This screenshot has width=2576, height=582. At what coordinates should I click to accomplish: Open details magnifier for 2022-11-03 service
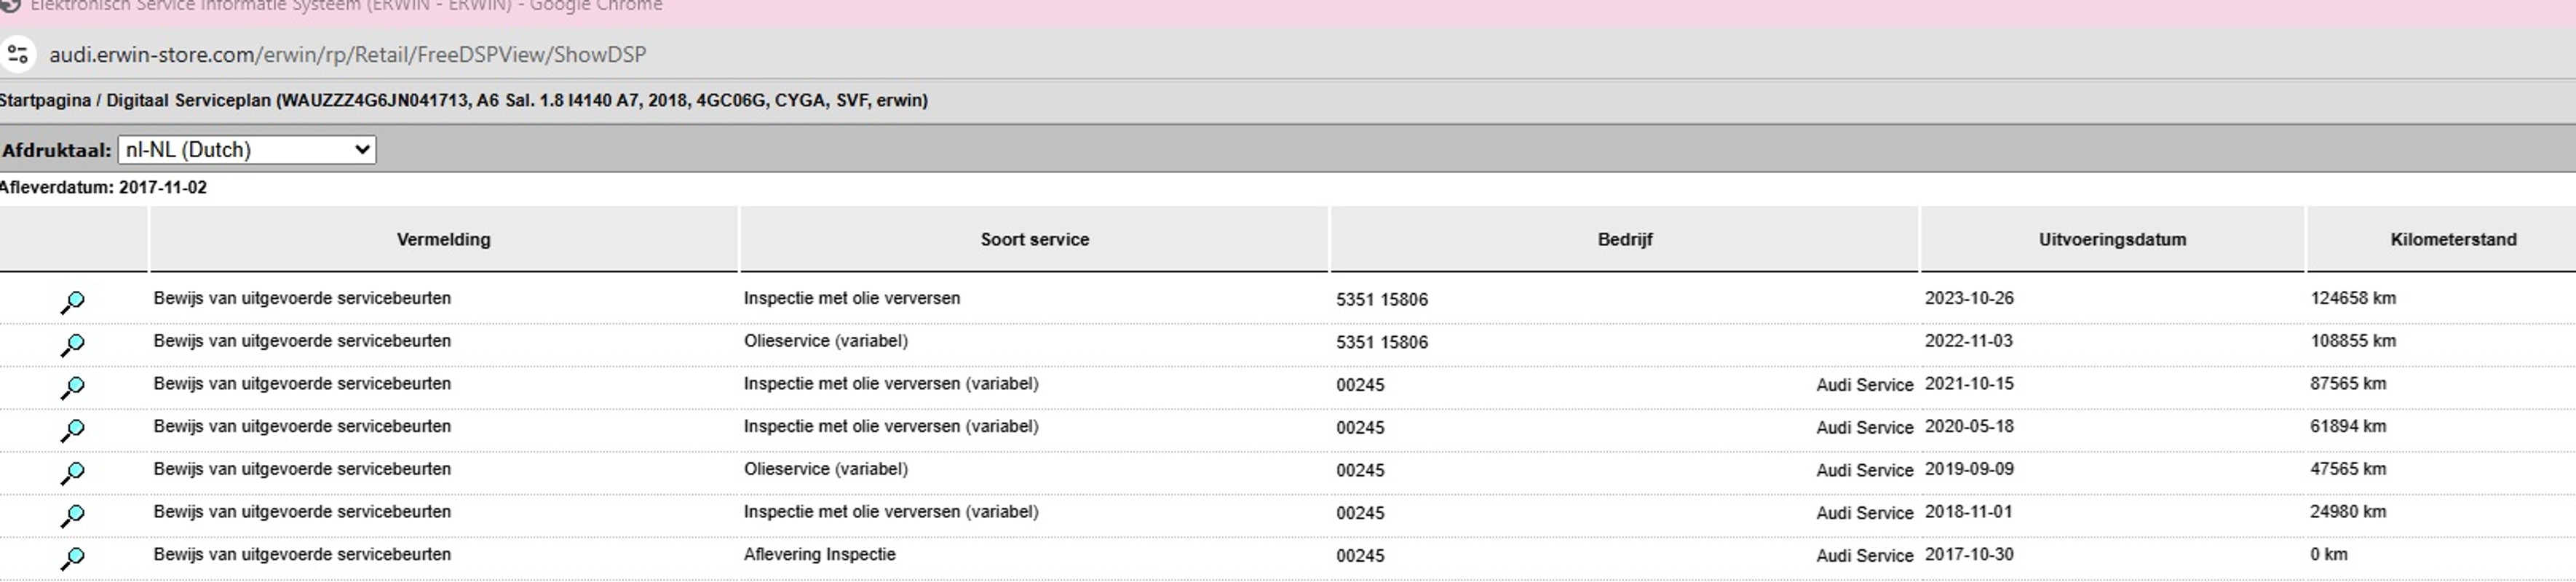tap(73, 344)
